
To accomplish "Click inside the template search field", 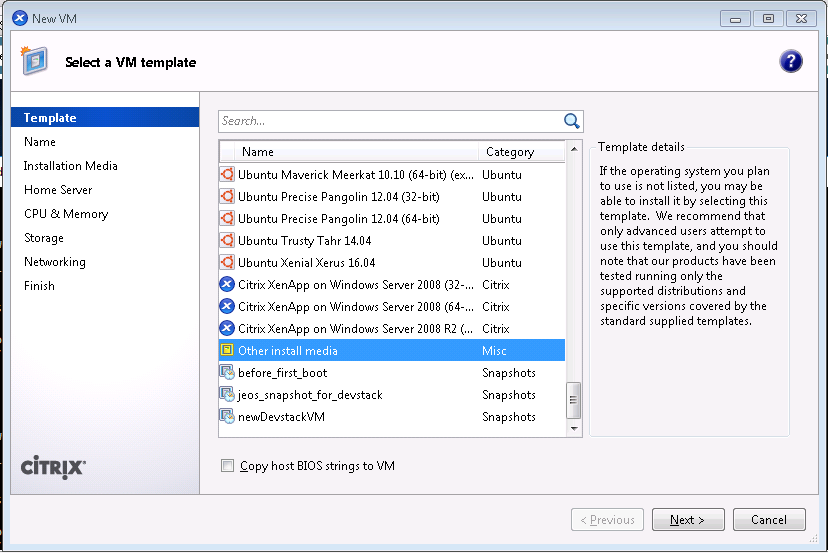I will click(390, 121).
